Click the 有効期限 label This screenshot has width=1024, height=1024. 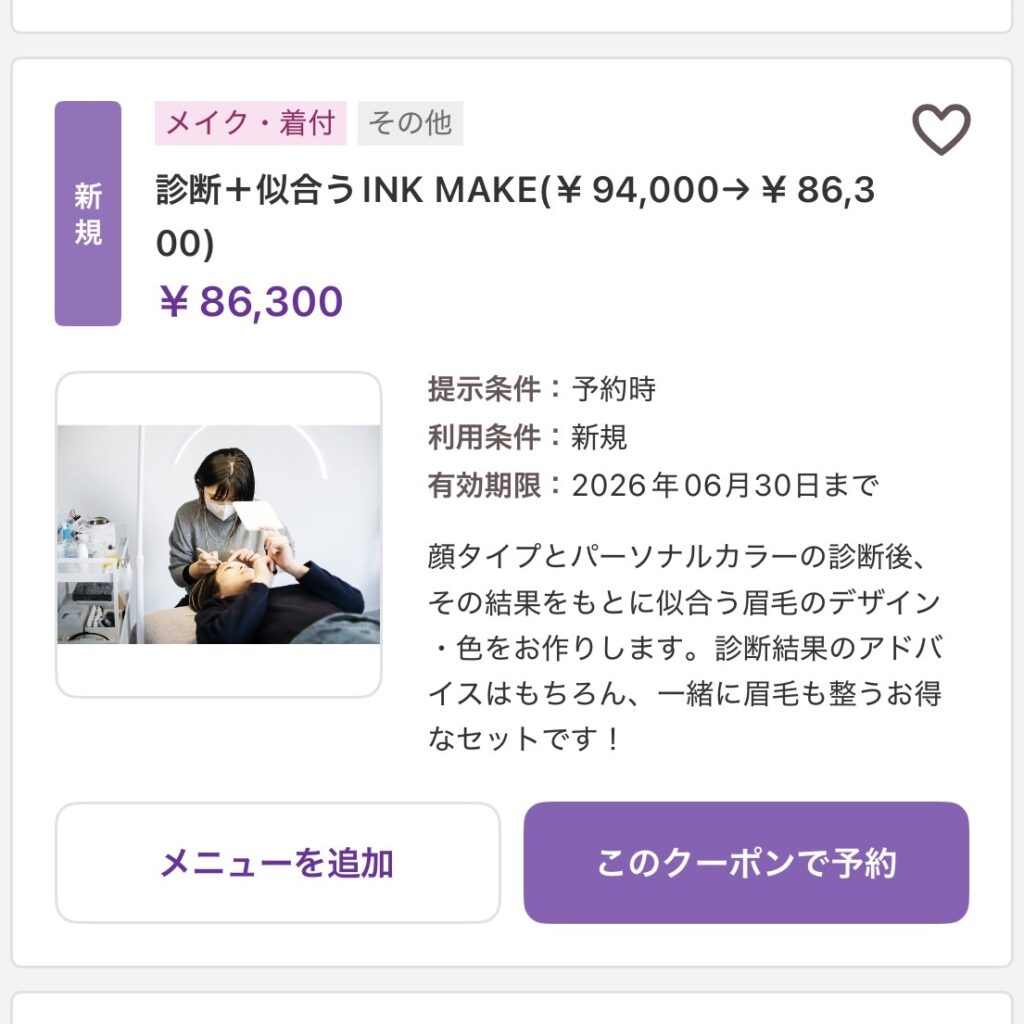click(x=485, y=486)
